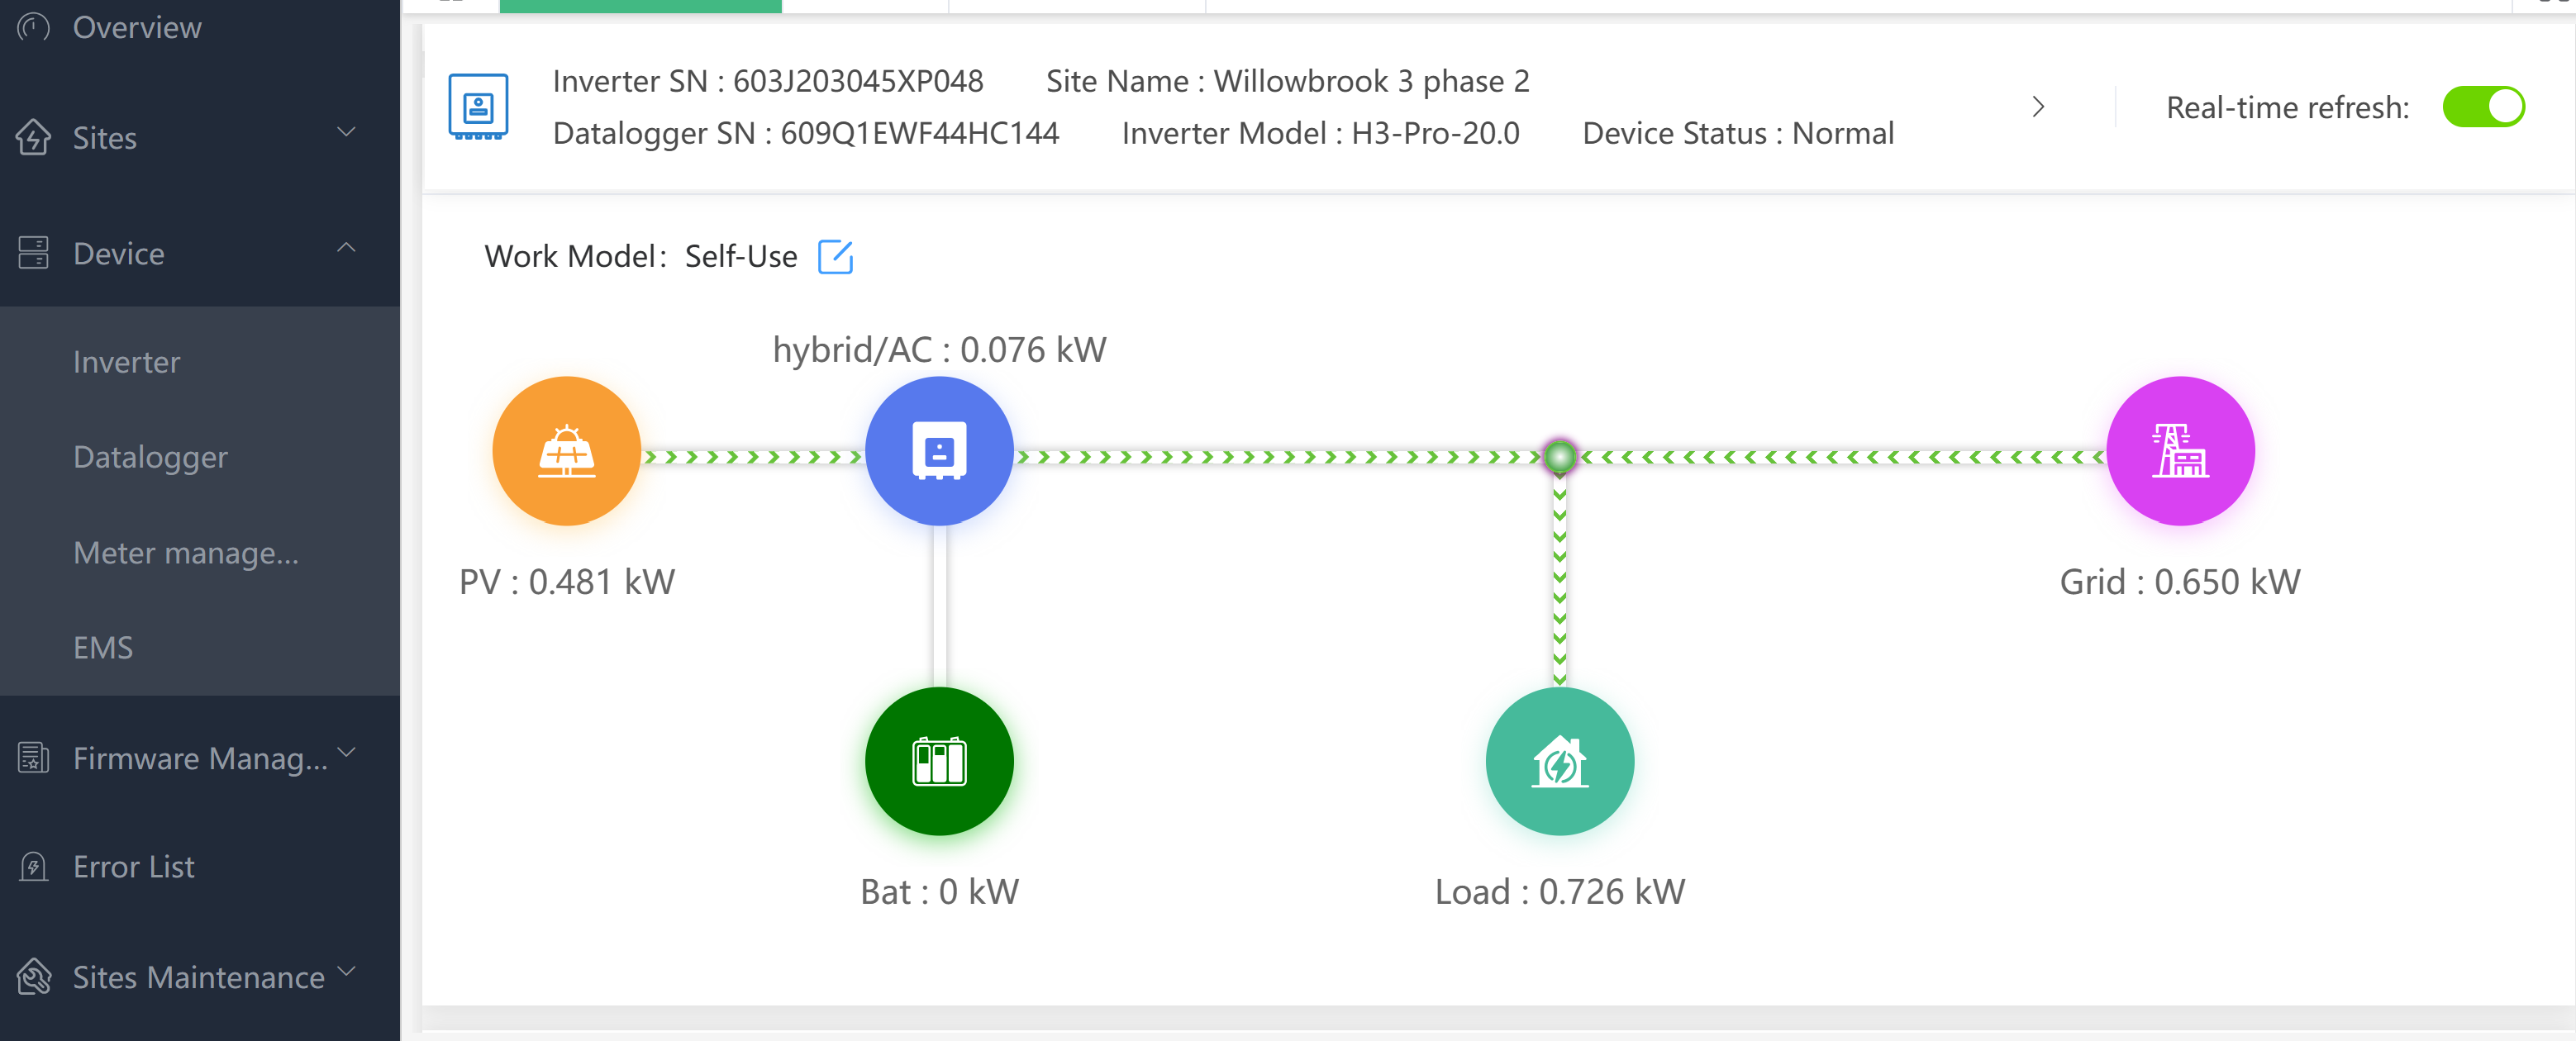The image size is (2576, 1041).
Task: Click the blue hybrid inverter icon
Action: click(x=938, y=451)
